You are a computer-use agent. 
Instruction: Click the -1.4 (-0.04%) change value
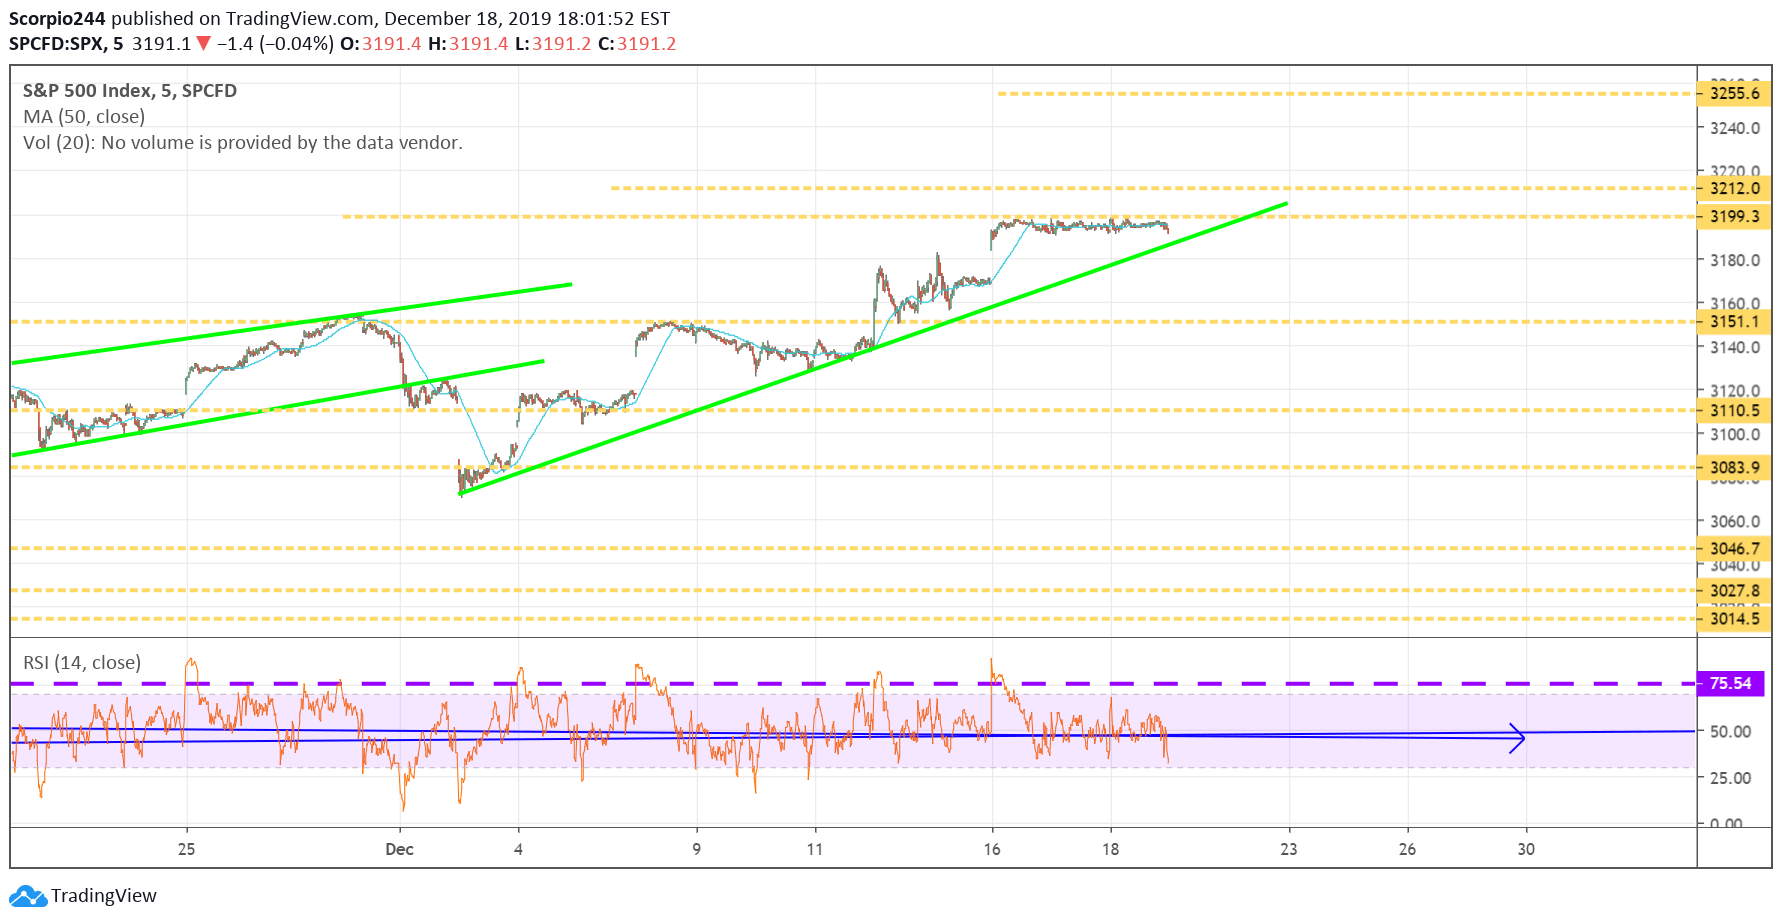click(x=275, y=44)
